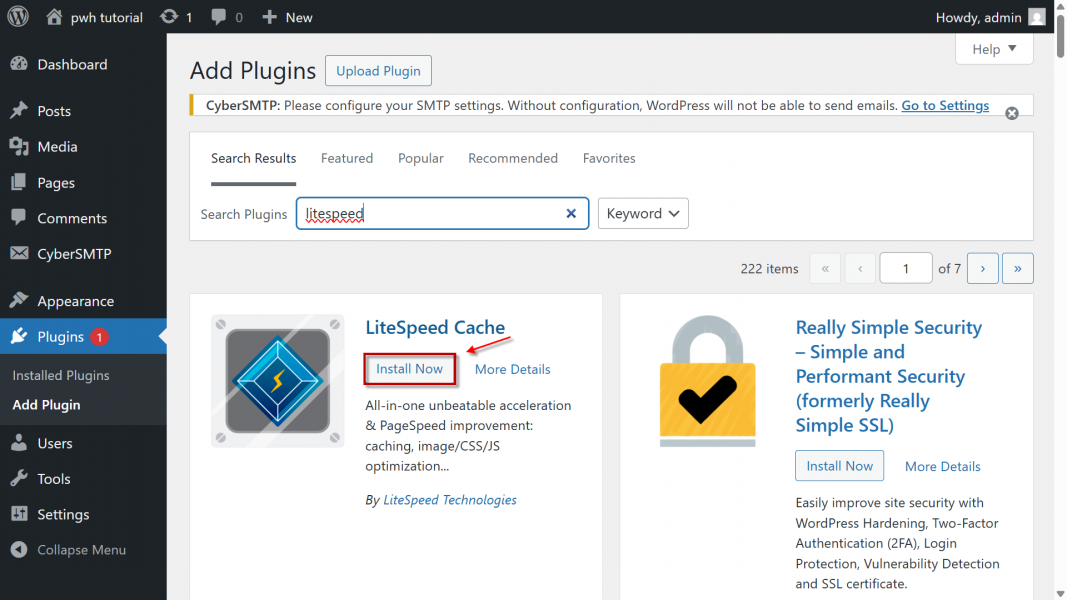The width and height of the screenshot is (1067, 600).
Task: Dismiss the CyberSMTP notice
Action: tap(1012, 114)
